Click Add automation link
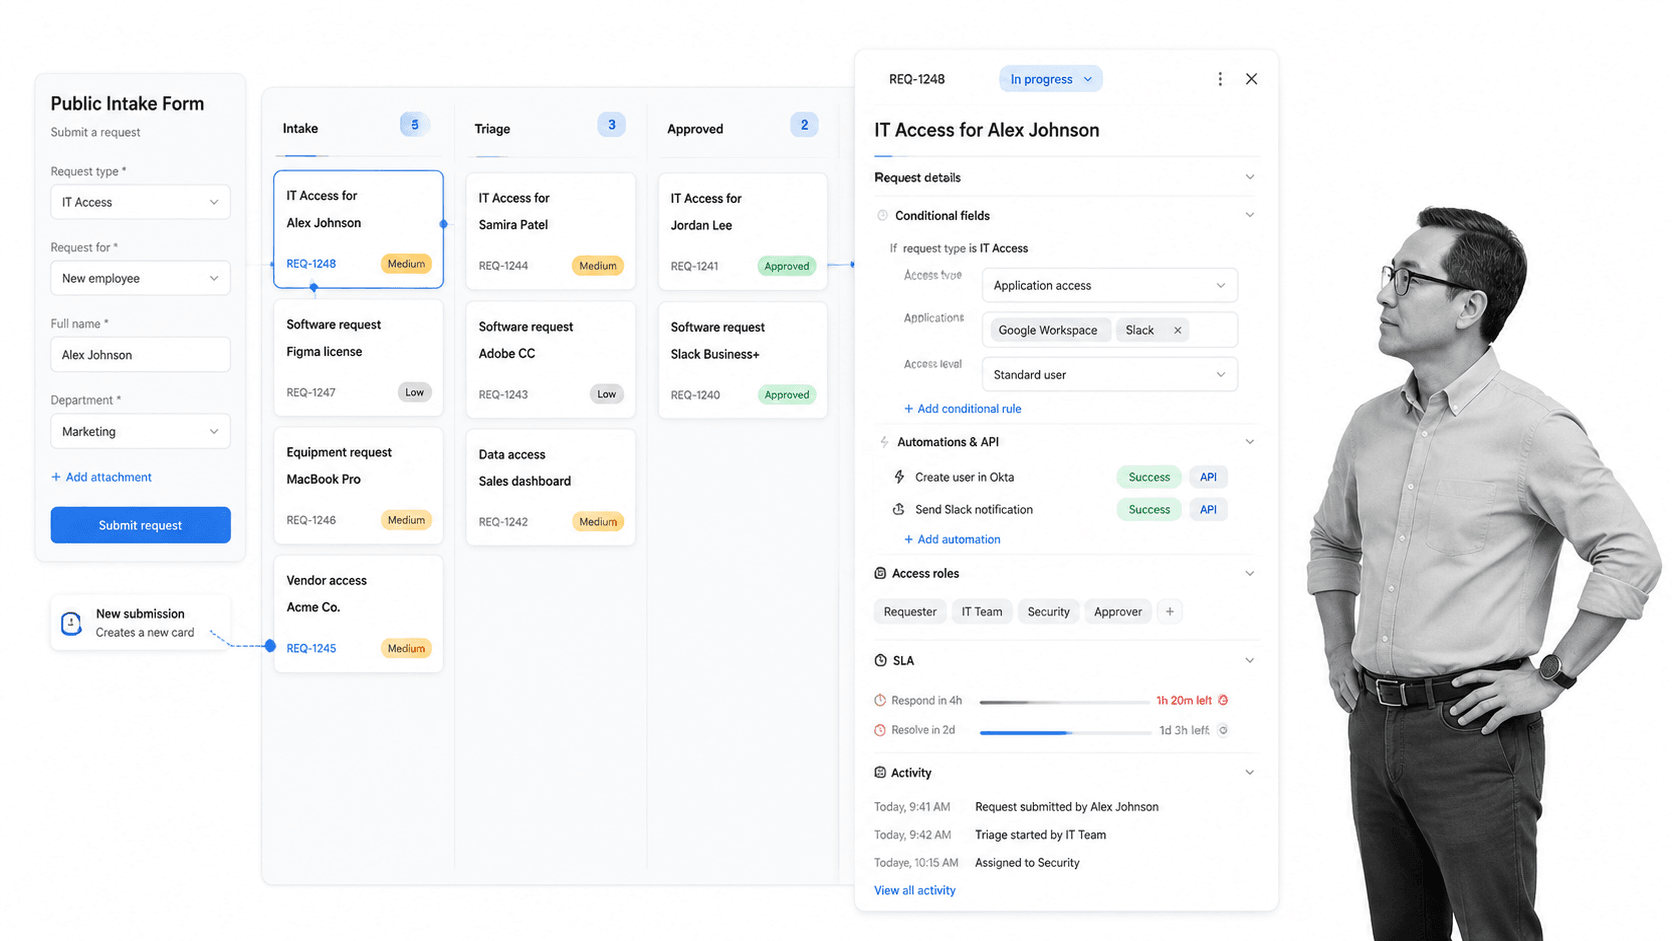Screen dimensions: 1672x941 (x=952, y=539)
